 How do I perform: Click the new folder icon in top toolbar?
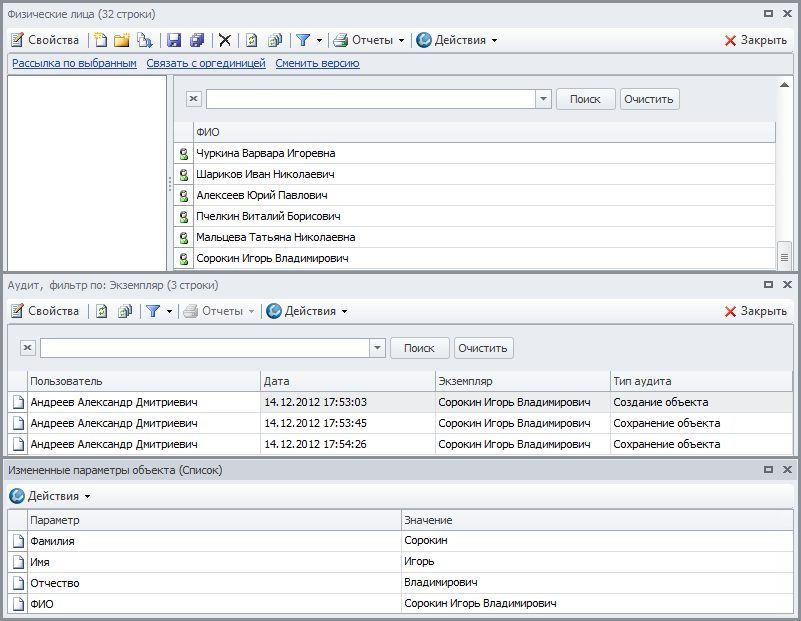[x=122, y=40]
